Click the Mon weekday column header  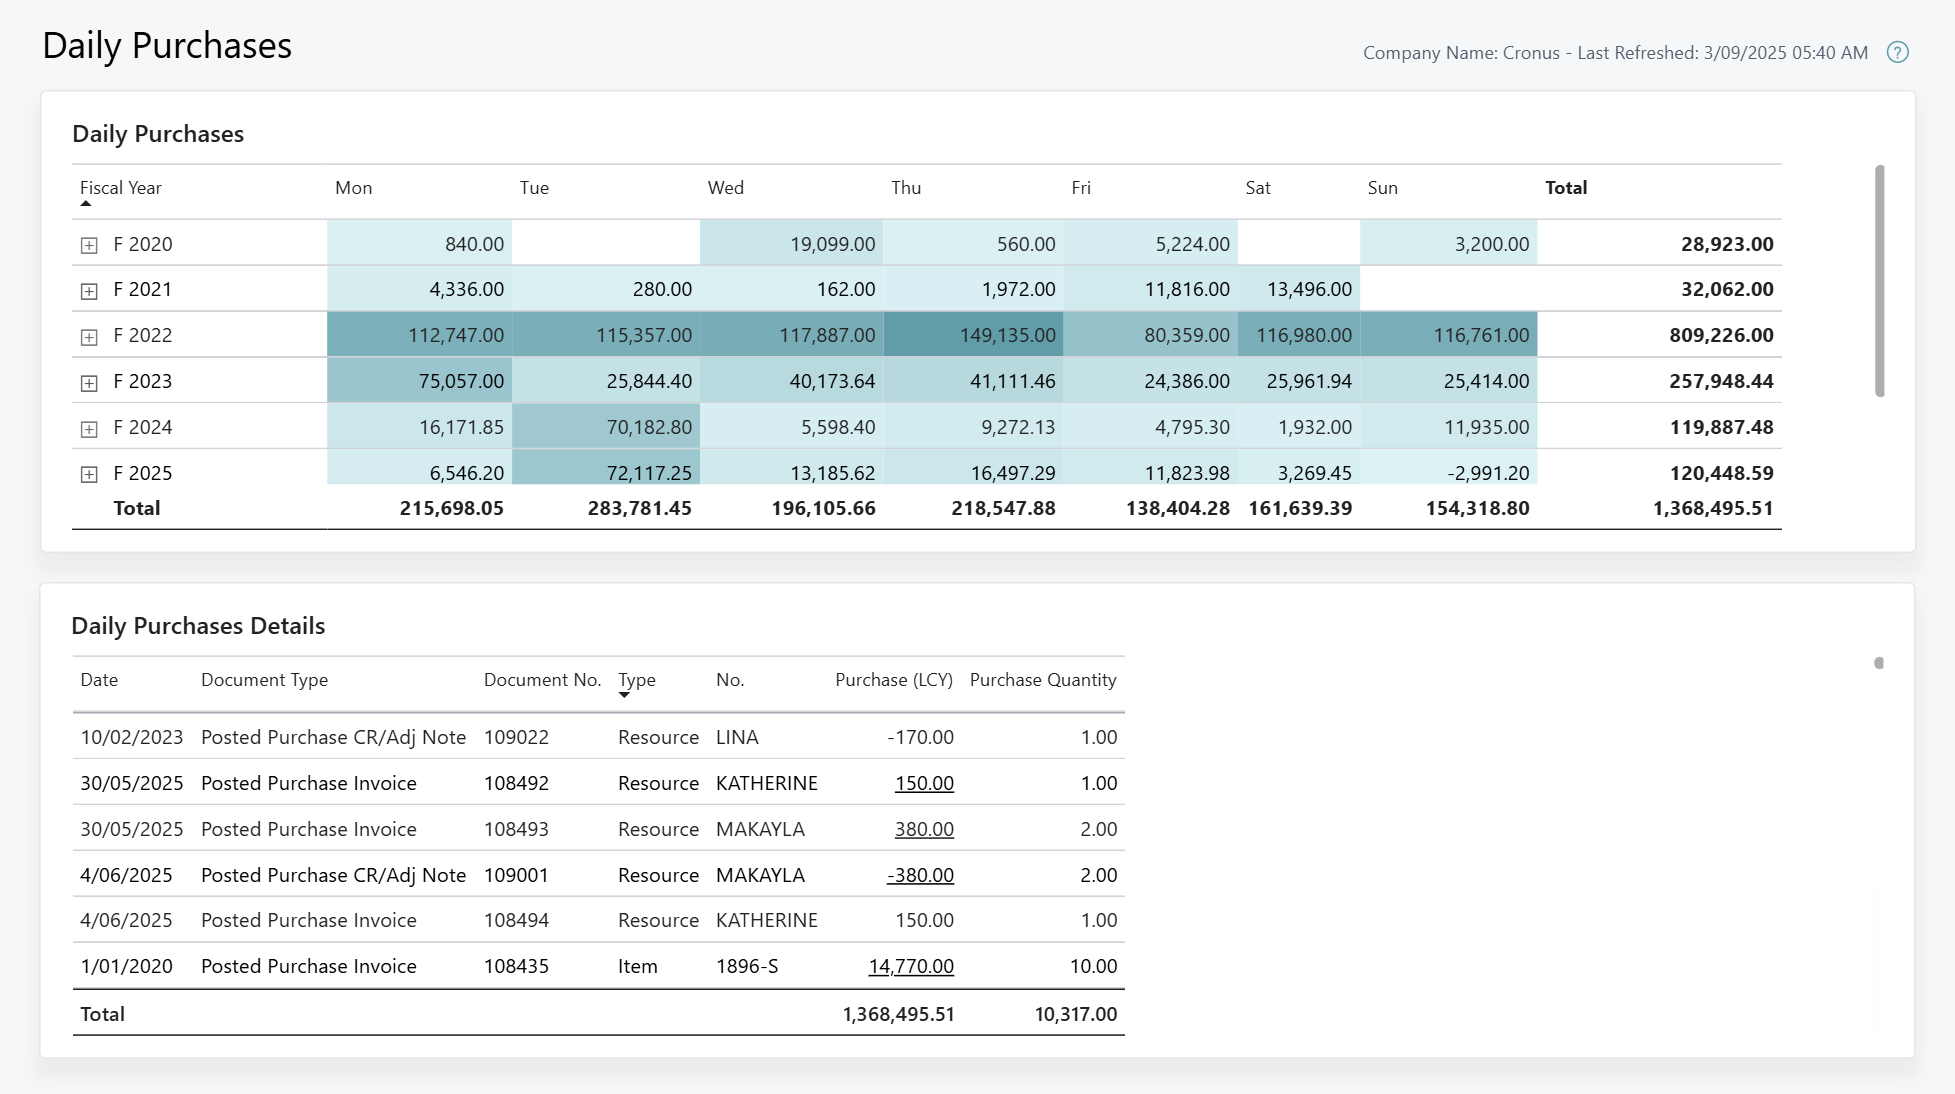(x=352, y=188)
